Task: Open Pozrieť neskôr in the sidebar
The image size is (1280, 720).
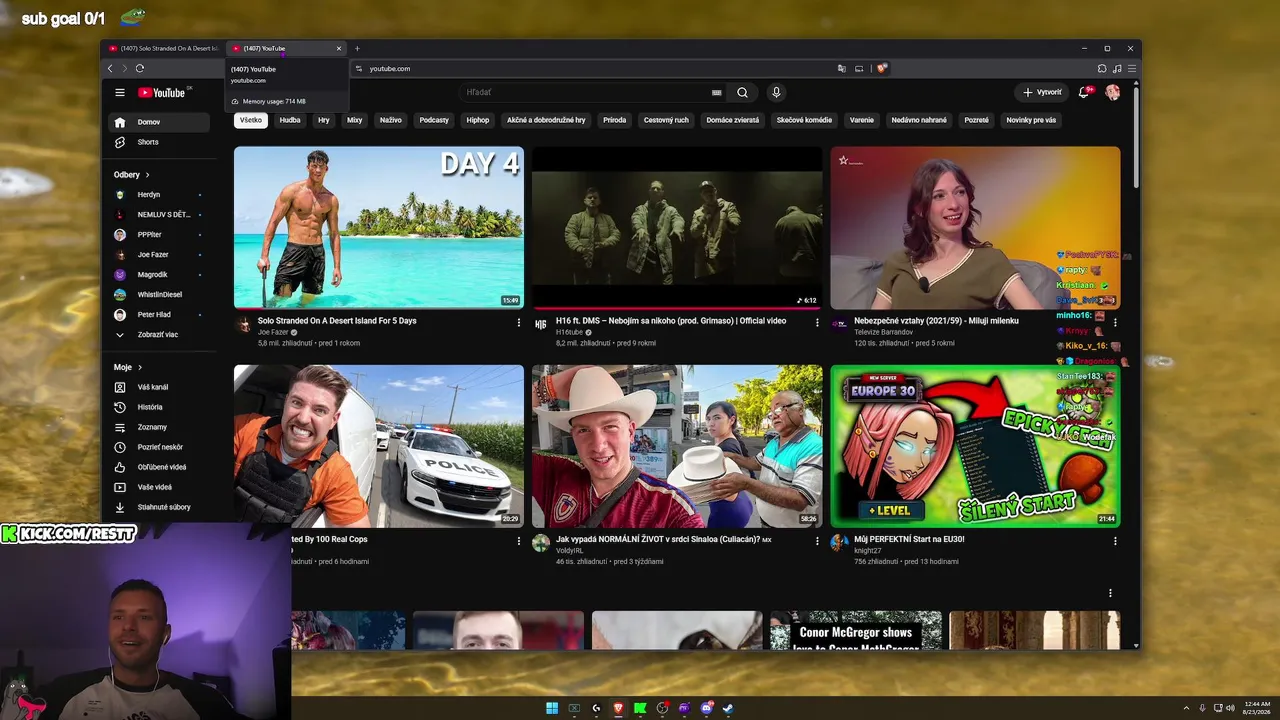Action: tap(159, 447)
